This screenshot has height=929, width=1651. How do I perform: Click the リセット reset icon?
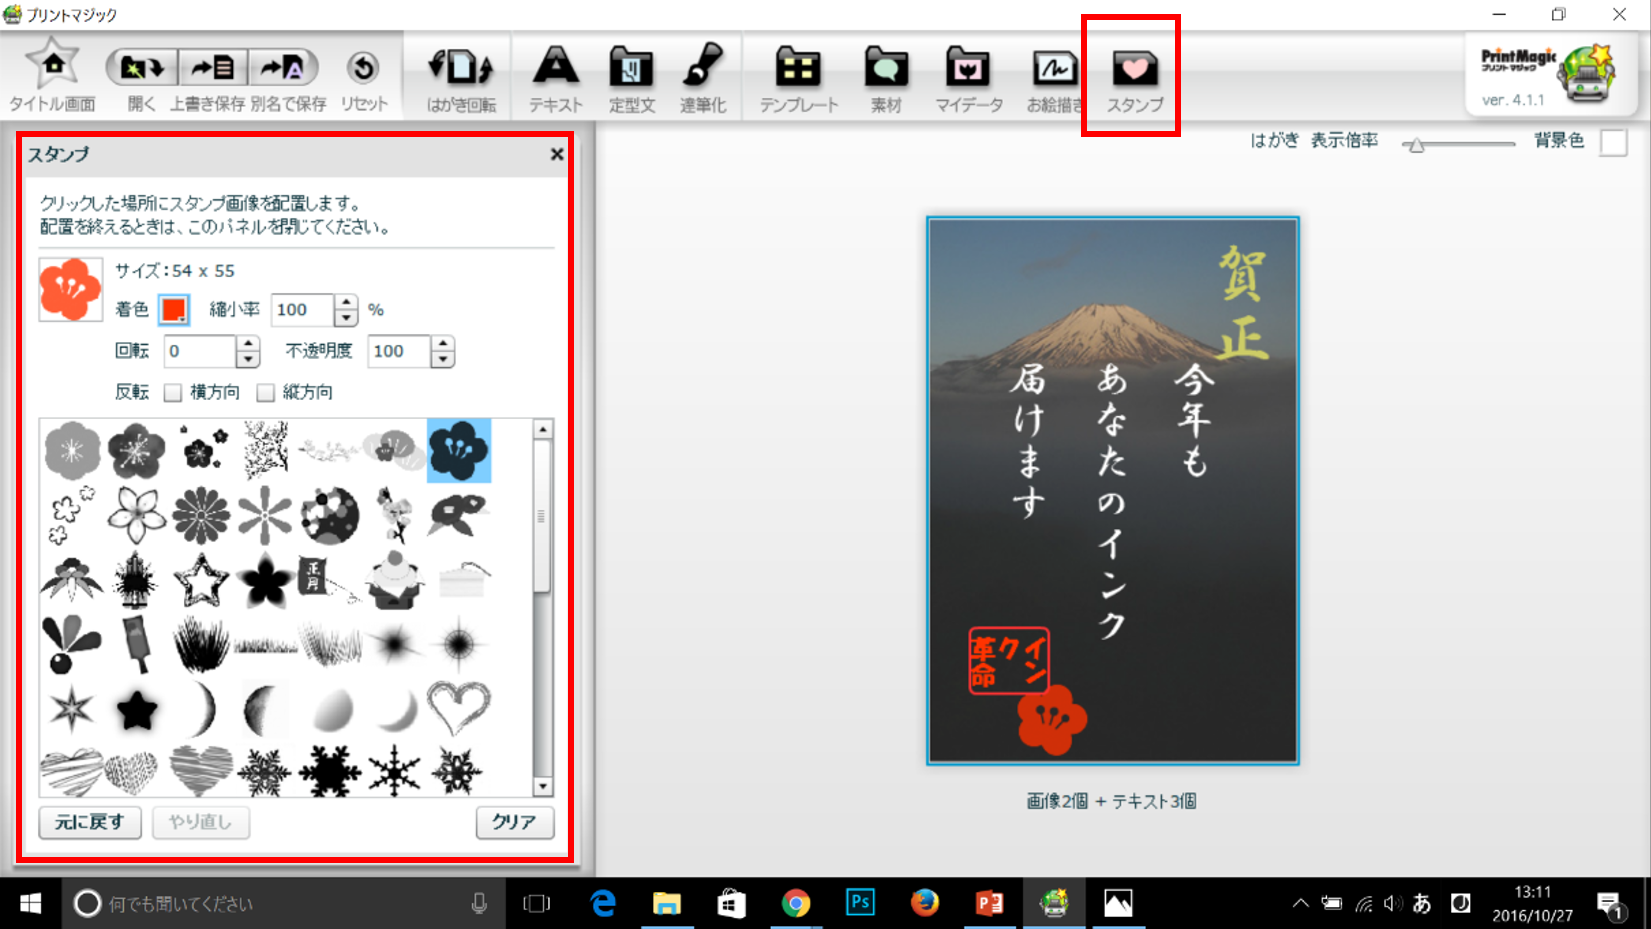[363, 68]
